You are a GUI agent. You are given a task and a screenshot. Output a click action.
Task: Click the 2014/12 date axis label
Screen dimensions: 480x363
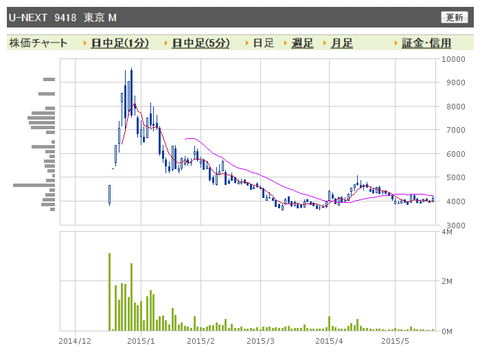75,341
